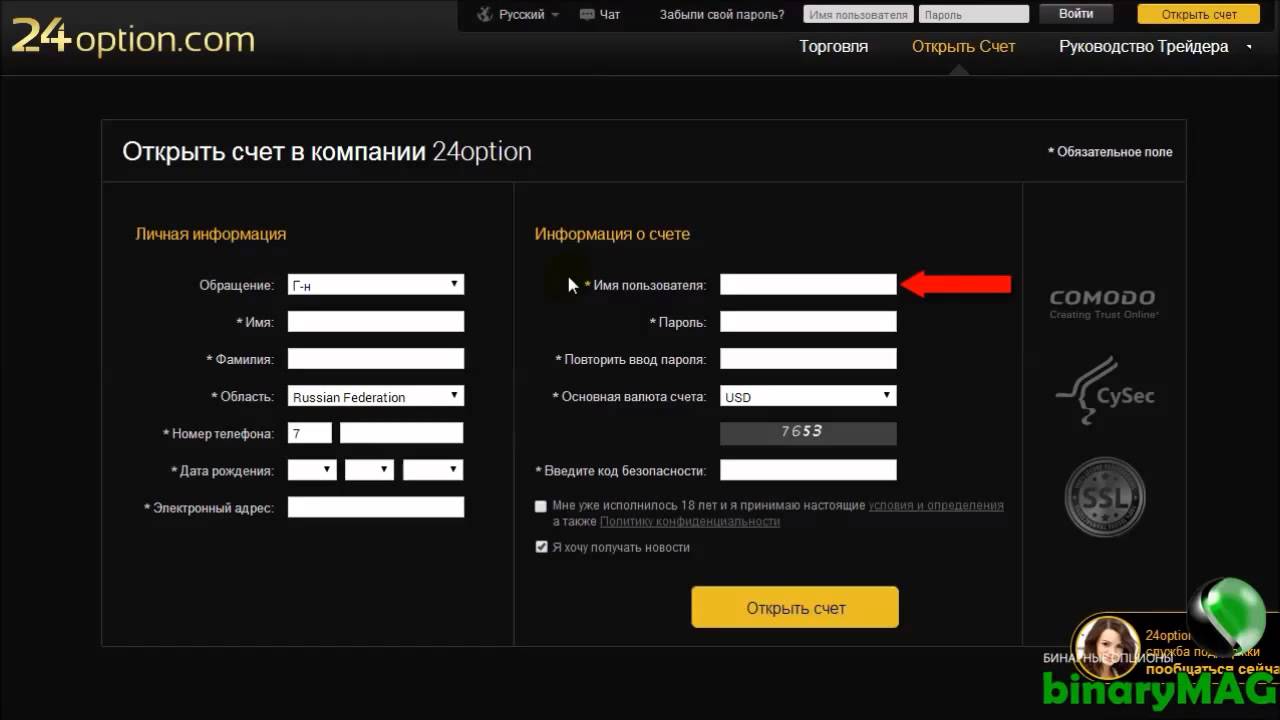The image size is (1280, 720).
Task: Click the Забыли свой пароль? link
Action: 722,15
